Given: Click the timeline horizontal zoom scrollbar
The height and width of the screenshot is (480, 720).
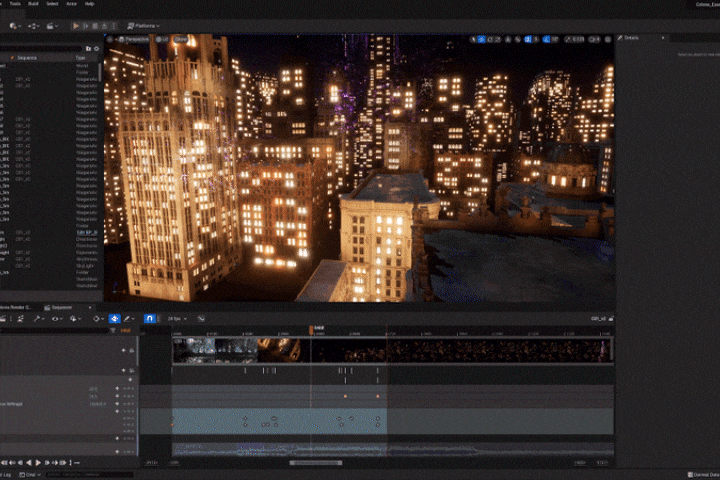Looking at the screenshot, I should [315, 463].
